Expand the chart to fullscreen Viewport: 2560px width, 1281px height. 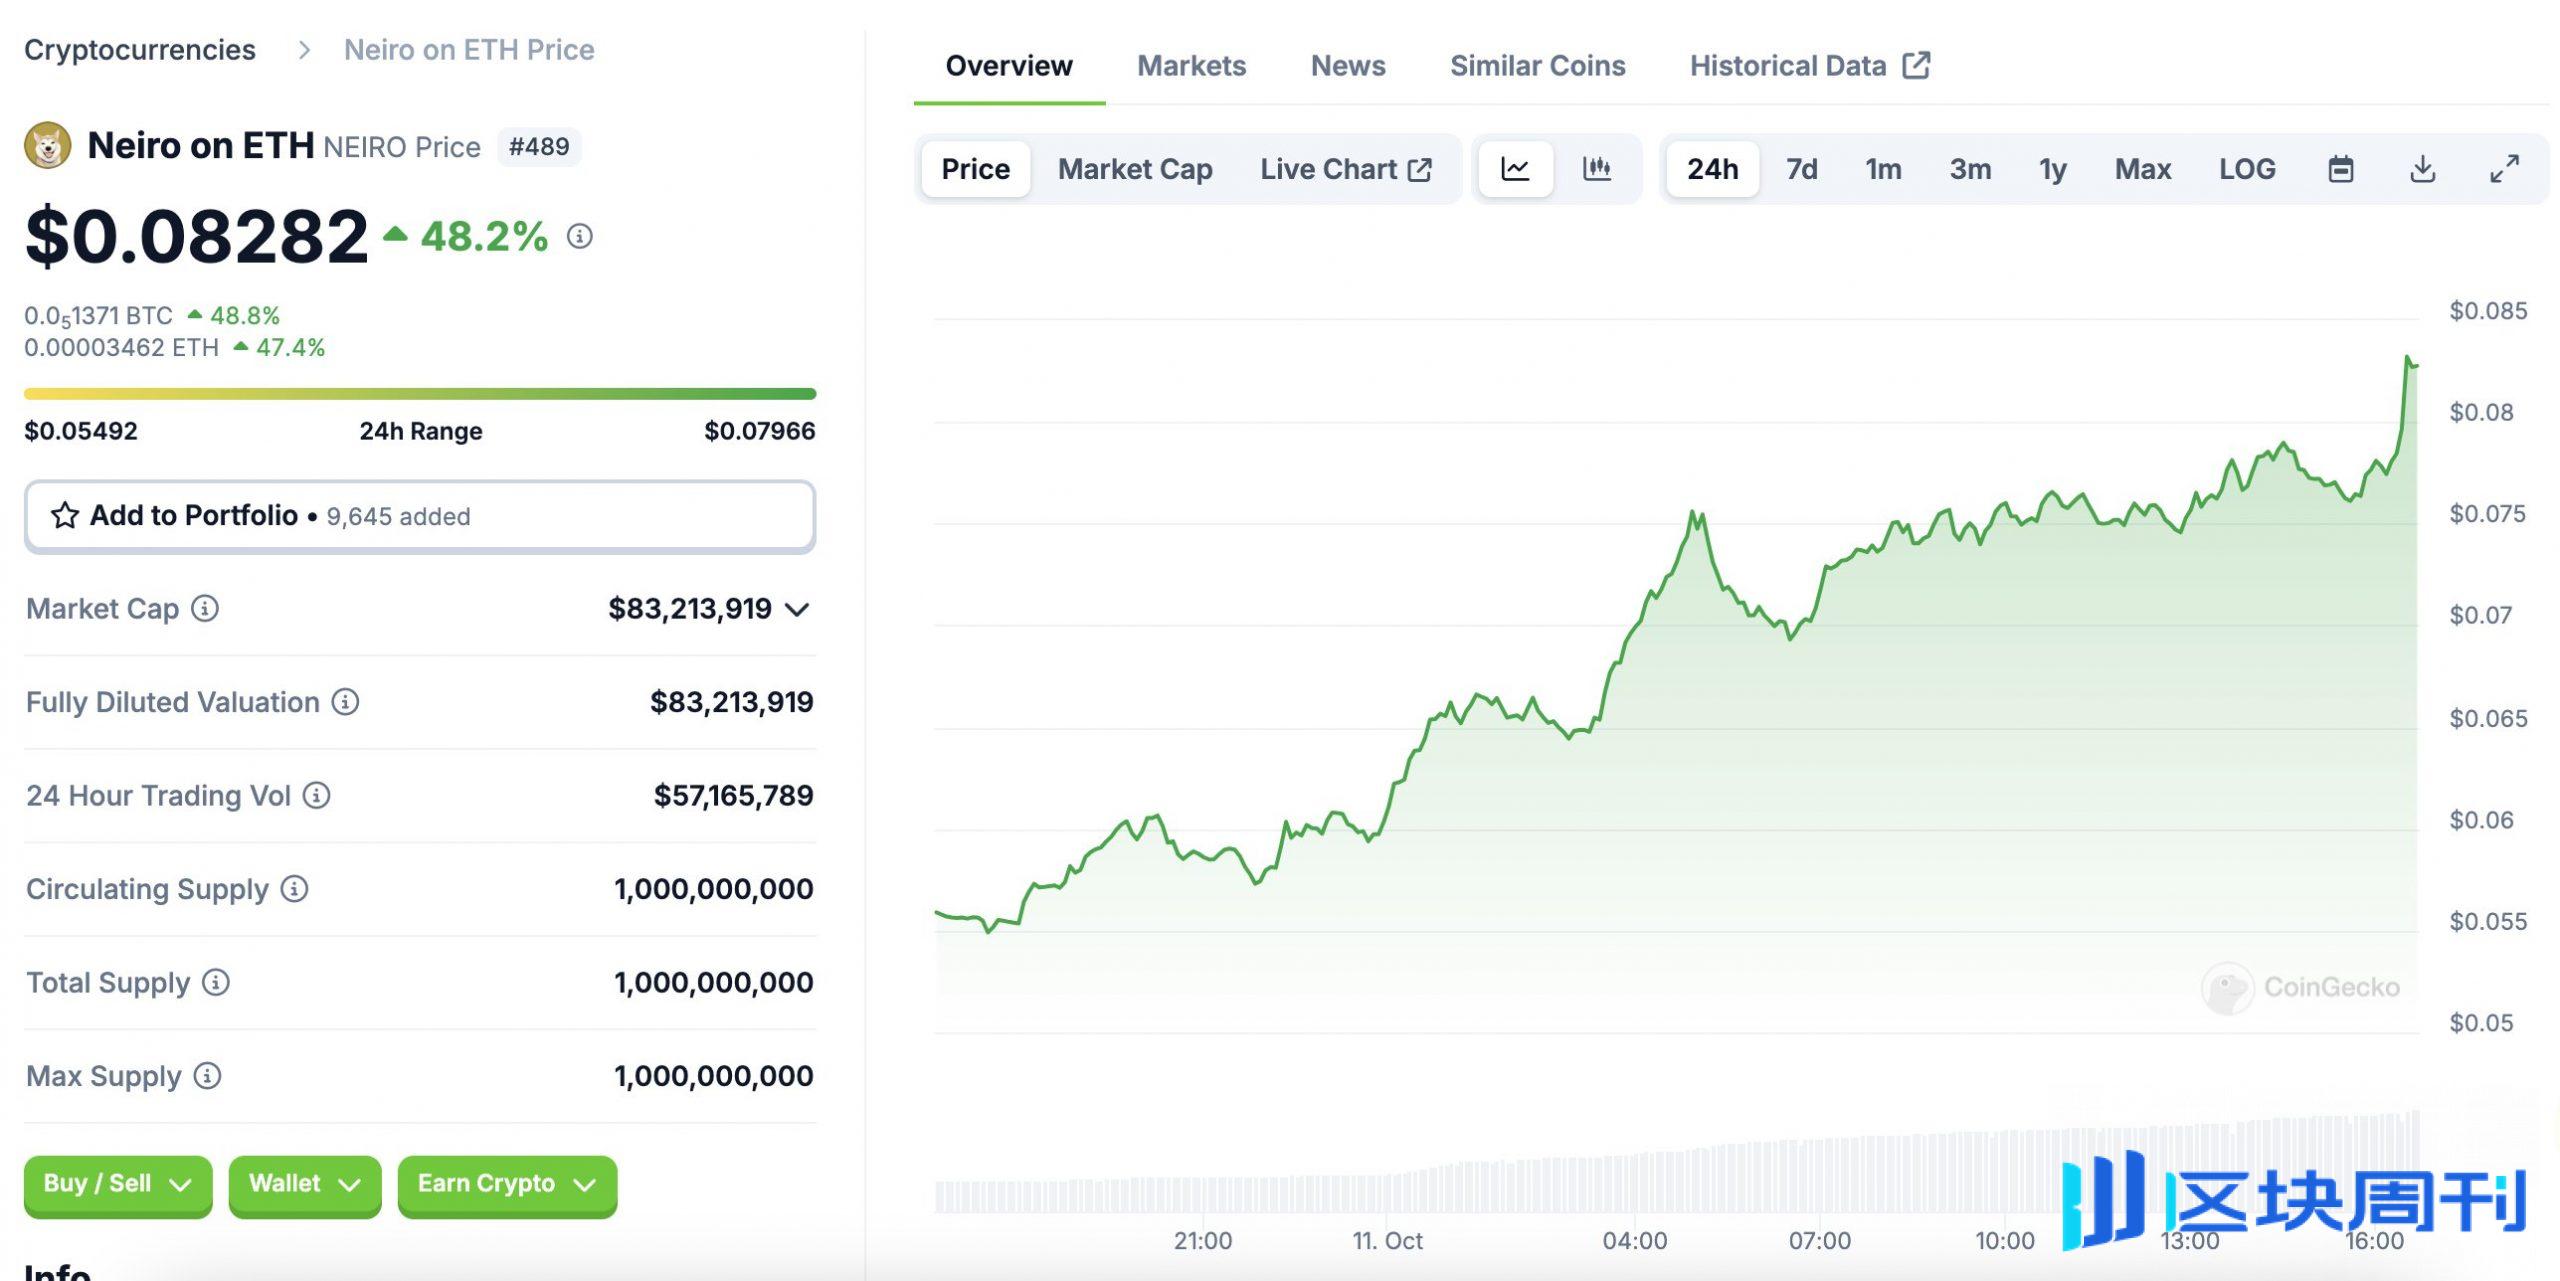(x=2503, y=169)
